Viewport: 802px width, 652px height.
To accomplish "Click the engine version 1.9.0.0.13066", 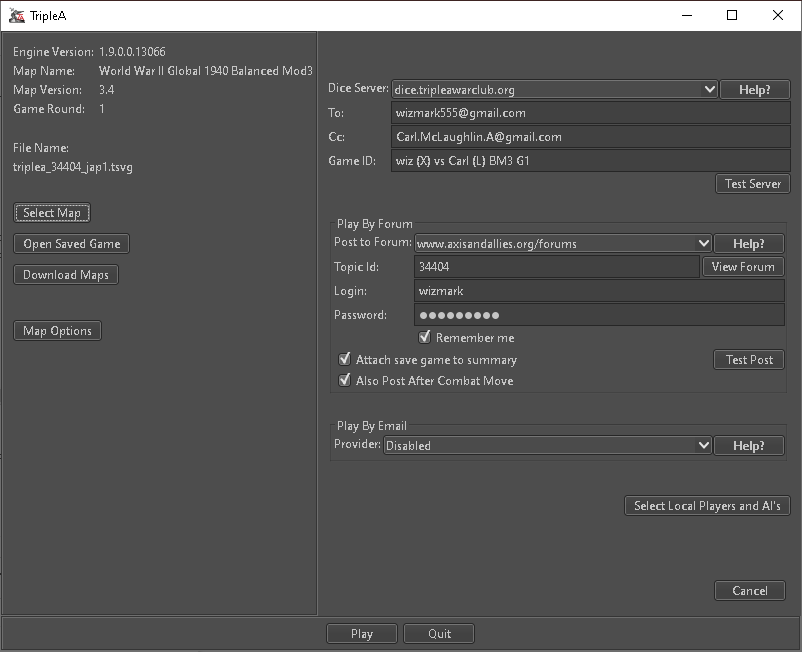I will pos(132,52).
